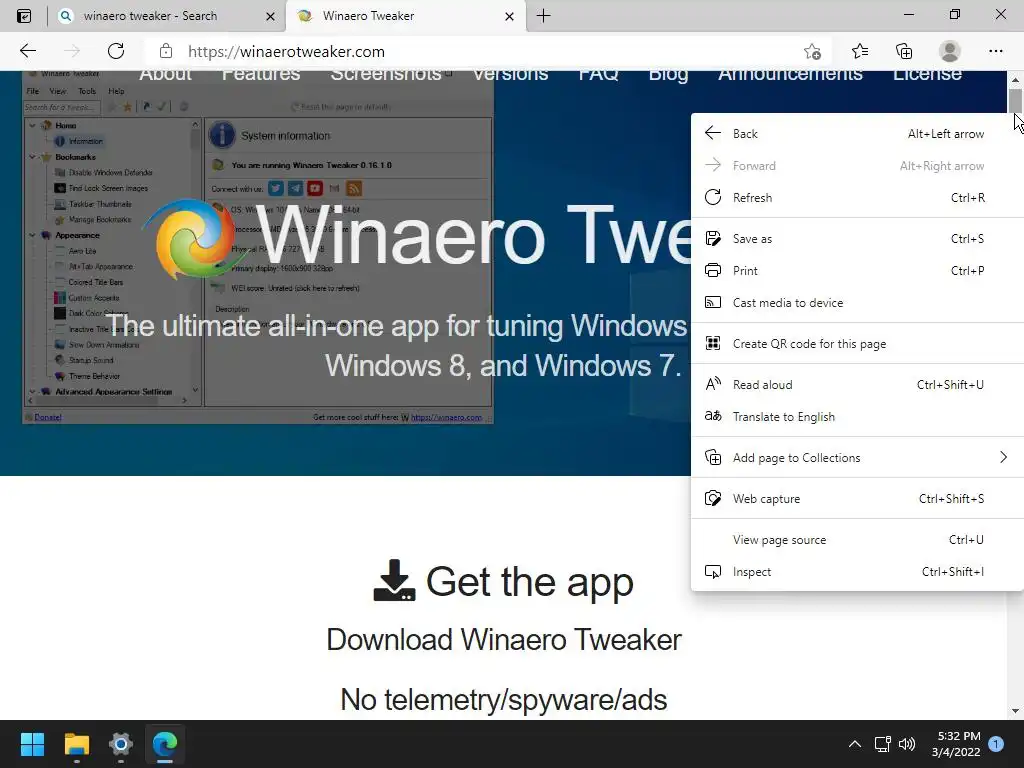
Task: Open the tab actions menu icon
Action: pyautogui.click(x=24, y=16)
